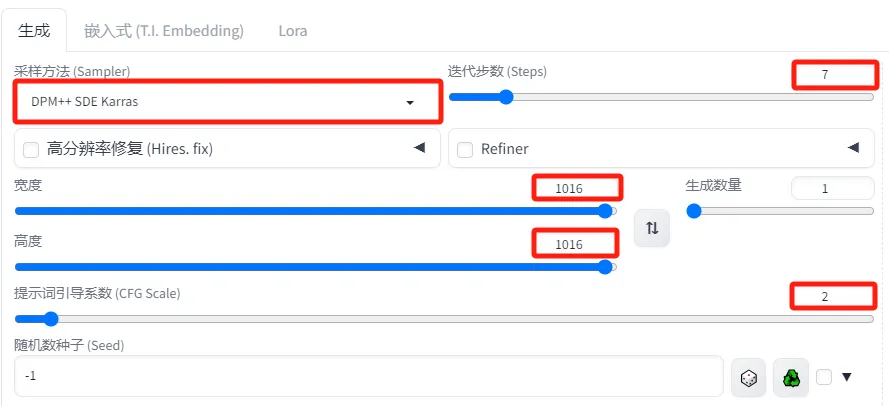
Task: Enable the Hires. fix checkbox
Action: click(31, 150)
